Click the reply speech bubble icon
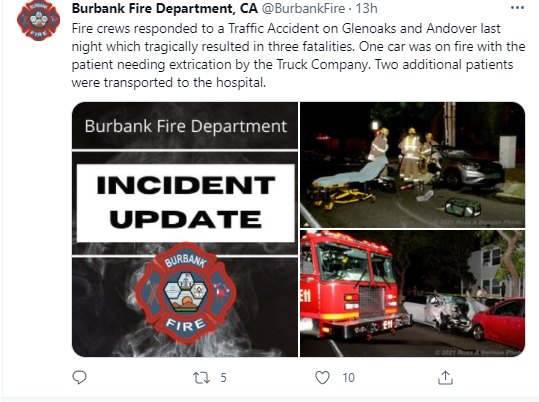 (x=79, y=377)
